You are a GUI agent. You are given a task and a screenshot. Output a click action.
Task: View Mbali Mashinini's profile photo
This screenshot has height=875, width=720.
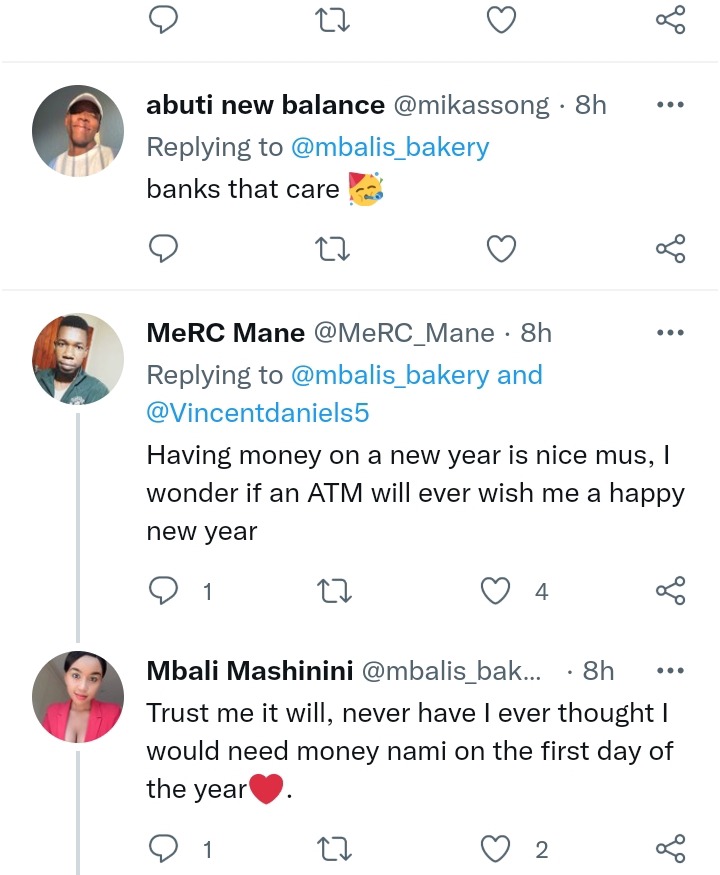(x=78, y=696)
